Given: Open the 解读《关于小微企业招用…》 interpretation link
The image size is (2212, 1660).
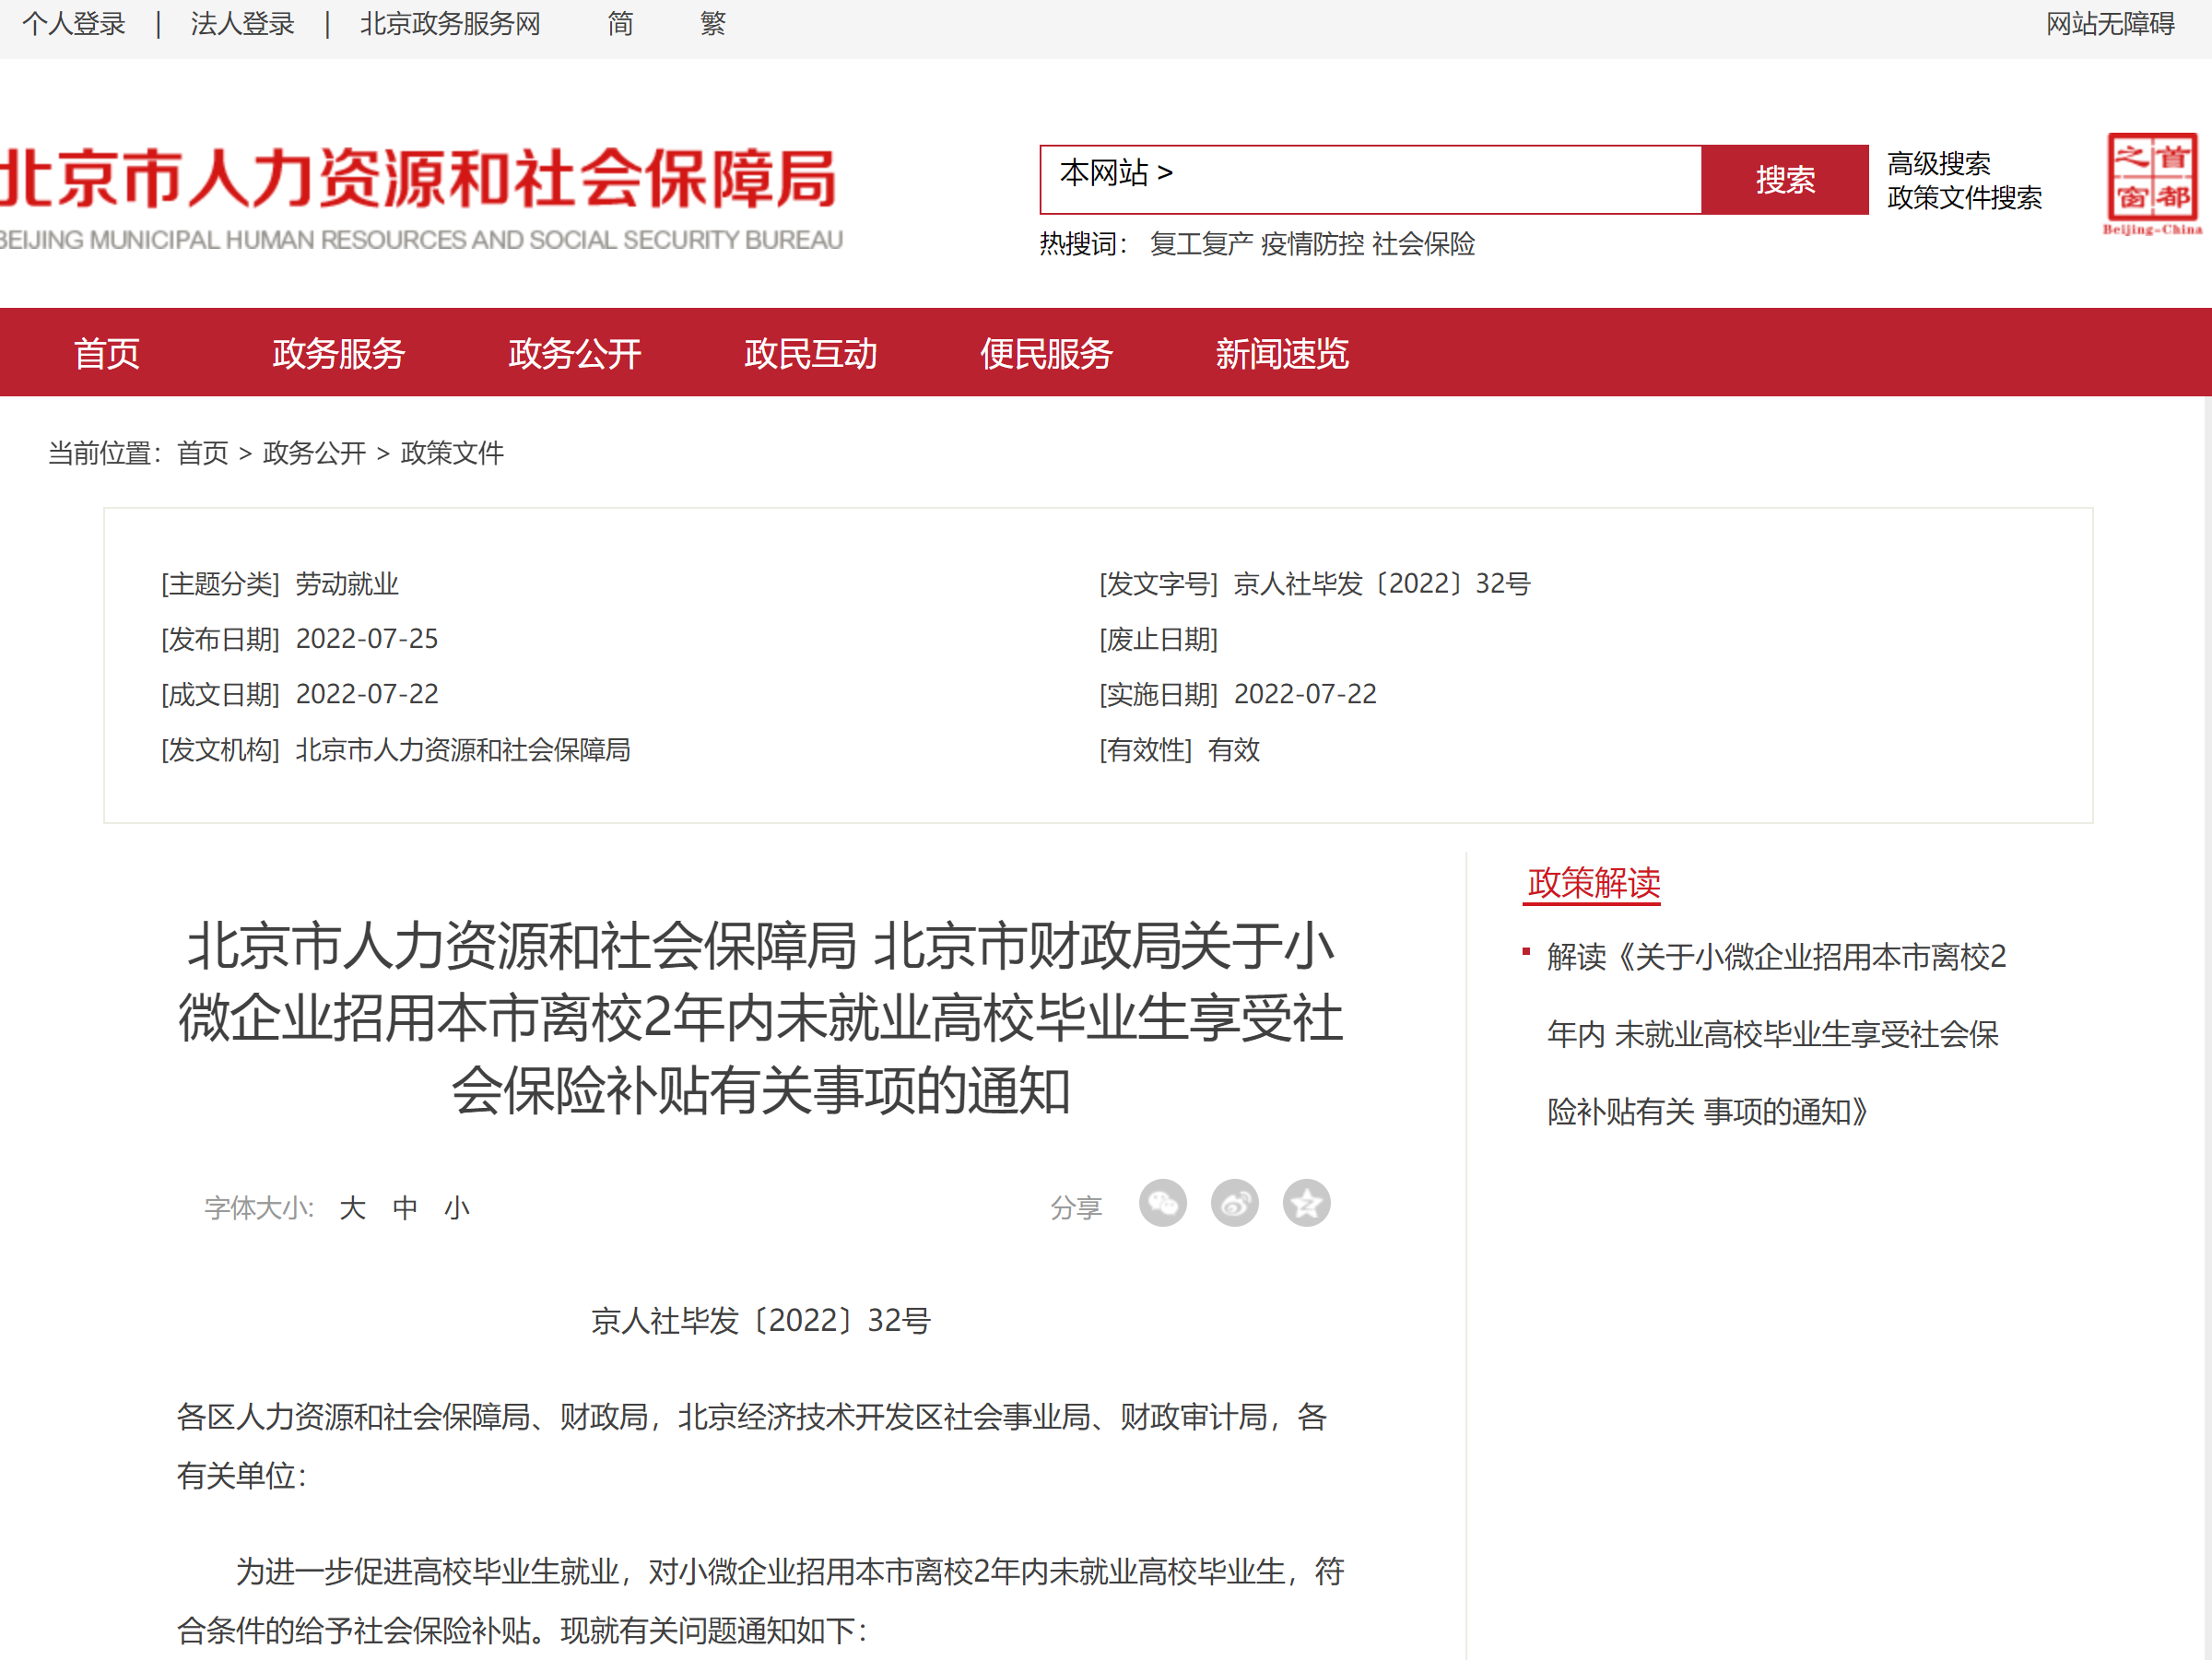Looking at the screenshot, I should click(1776, 1034).
